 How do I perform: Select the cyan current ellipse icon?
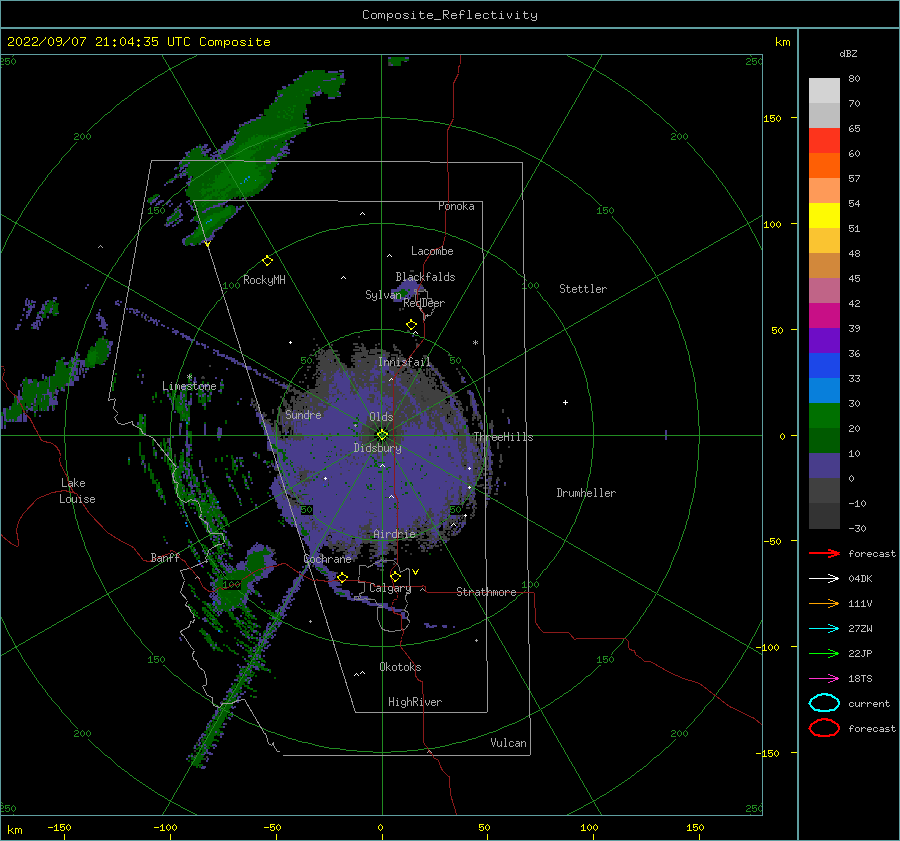(x=824, y=703)
